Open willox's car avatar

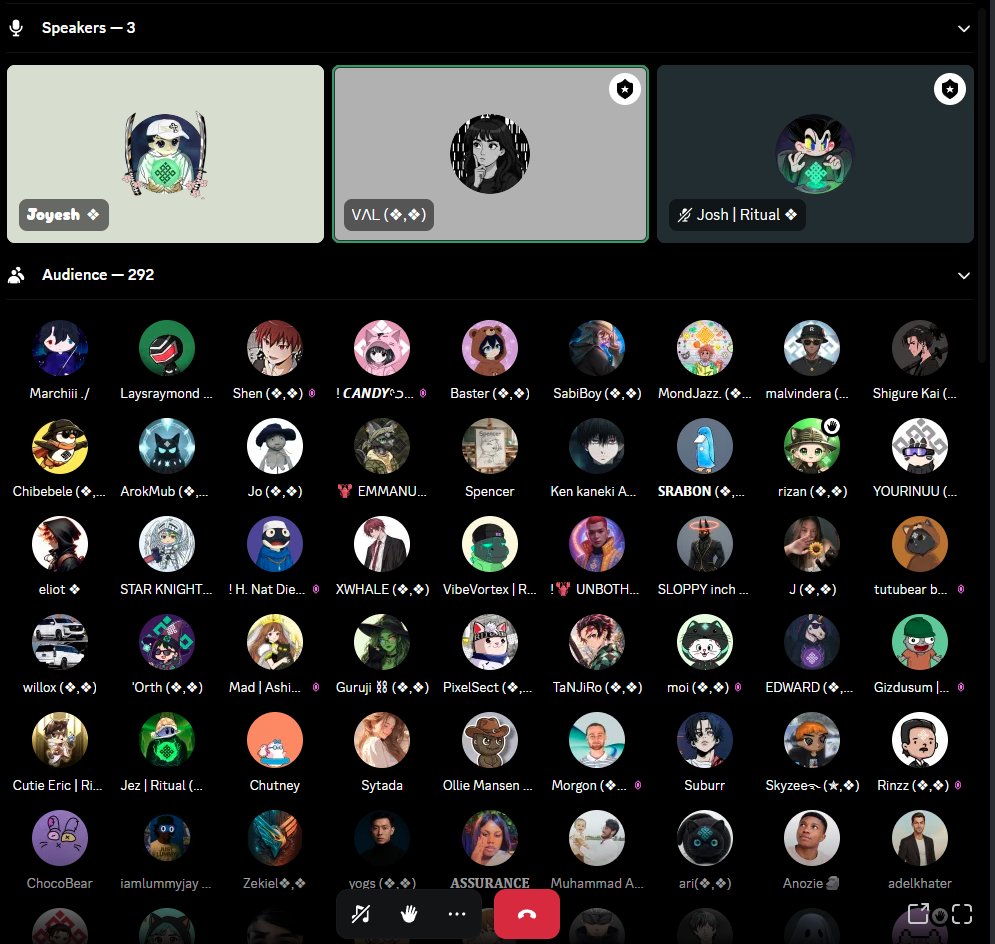[x=60, y=642]
